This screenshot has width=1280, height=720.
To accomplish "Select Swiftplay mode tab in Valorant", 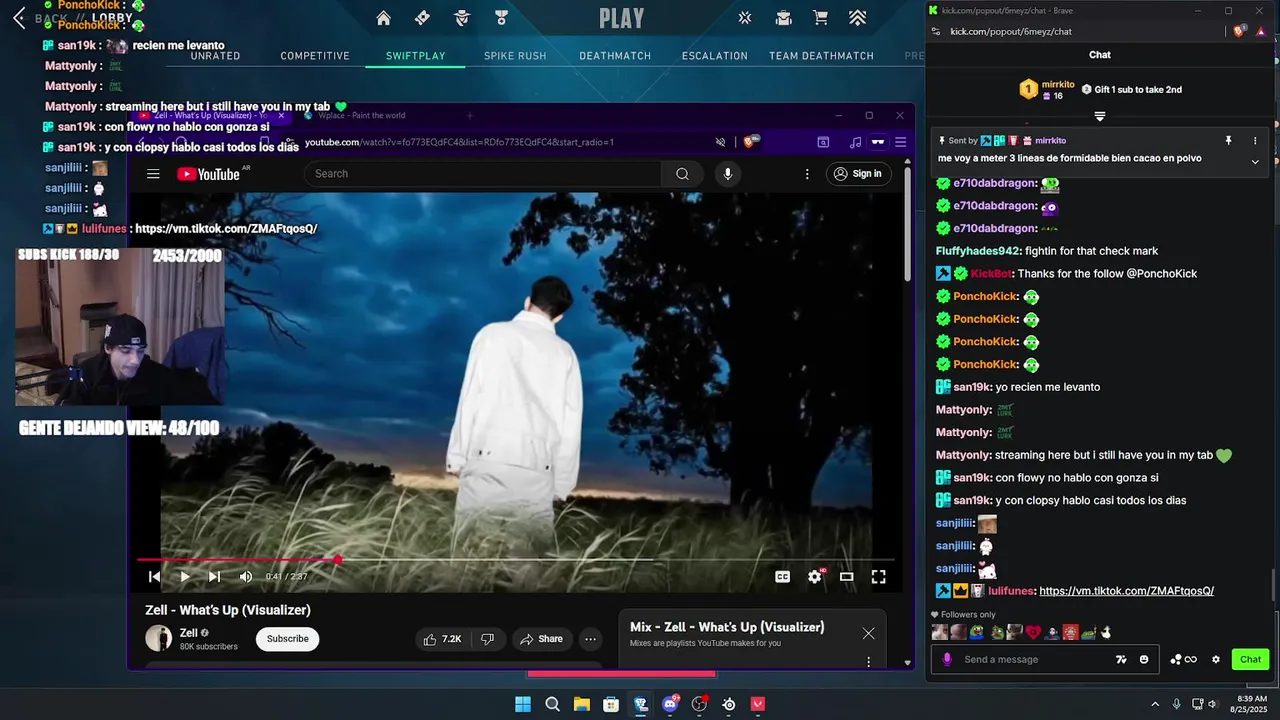I will 416,56.
